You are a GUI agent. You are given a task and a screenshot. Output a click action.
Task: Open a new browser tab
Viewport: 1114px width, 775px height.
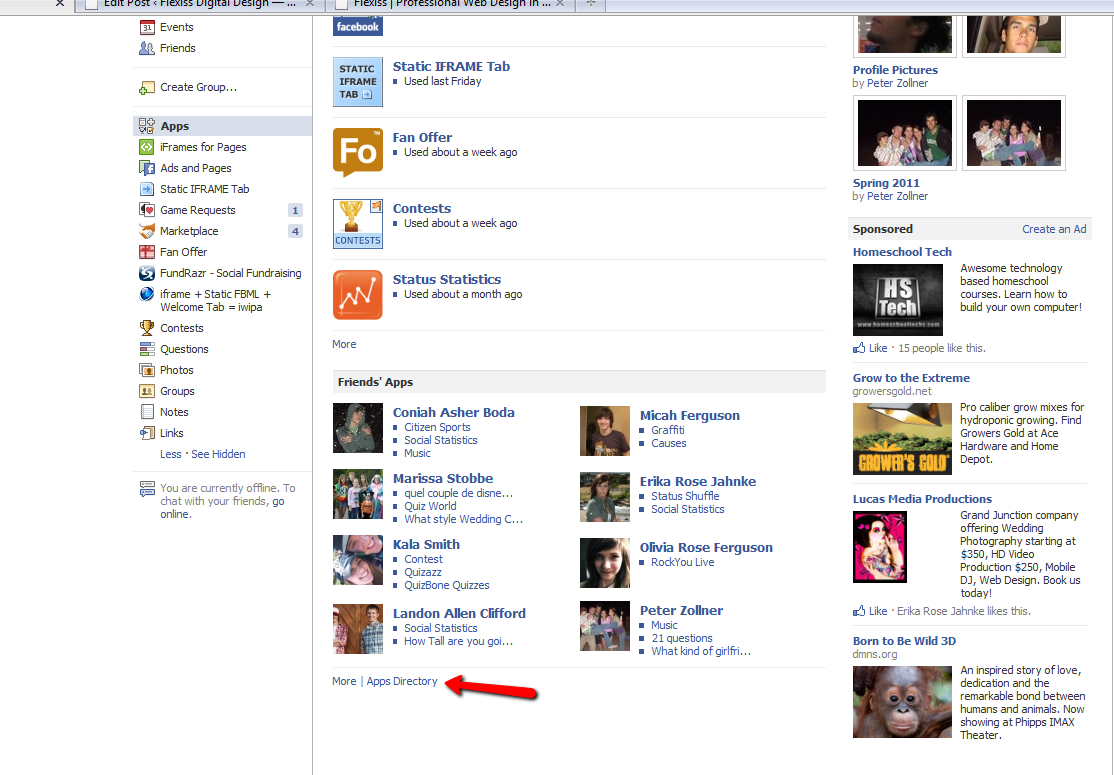point(590,4)
